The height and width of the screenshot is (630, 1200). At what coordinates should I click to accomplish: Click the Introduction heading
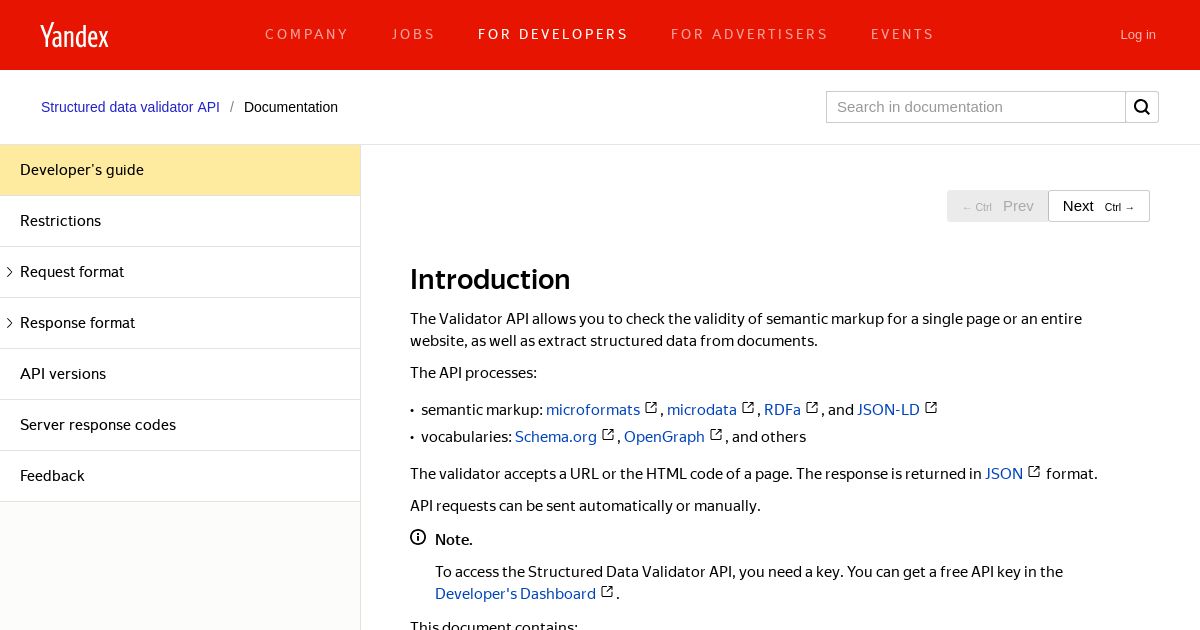click(x=490, y=279)
